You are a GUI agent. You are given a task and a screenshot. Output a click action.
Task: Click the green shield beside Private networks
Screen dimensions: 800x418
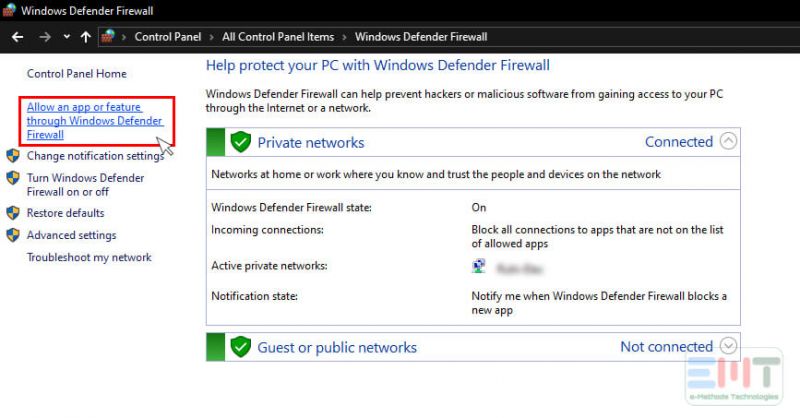click(240, 142)
